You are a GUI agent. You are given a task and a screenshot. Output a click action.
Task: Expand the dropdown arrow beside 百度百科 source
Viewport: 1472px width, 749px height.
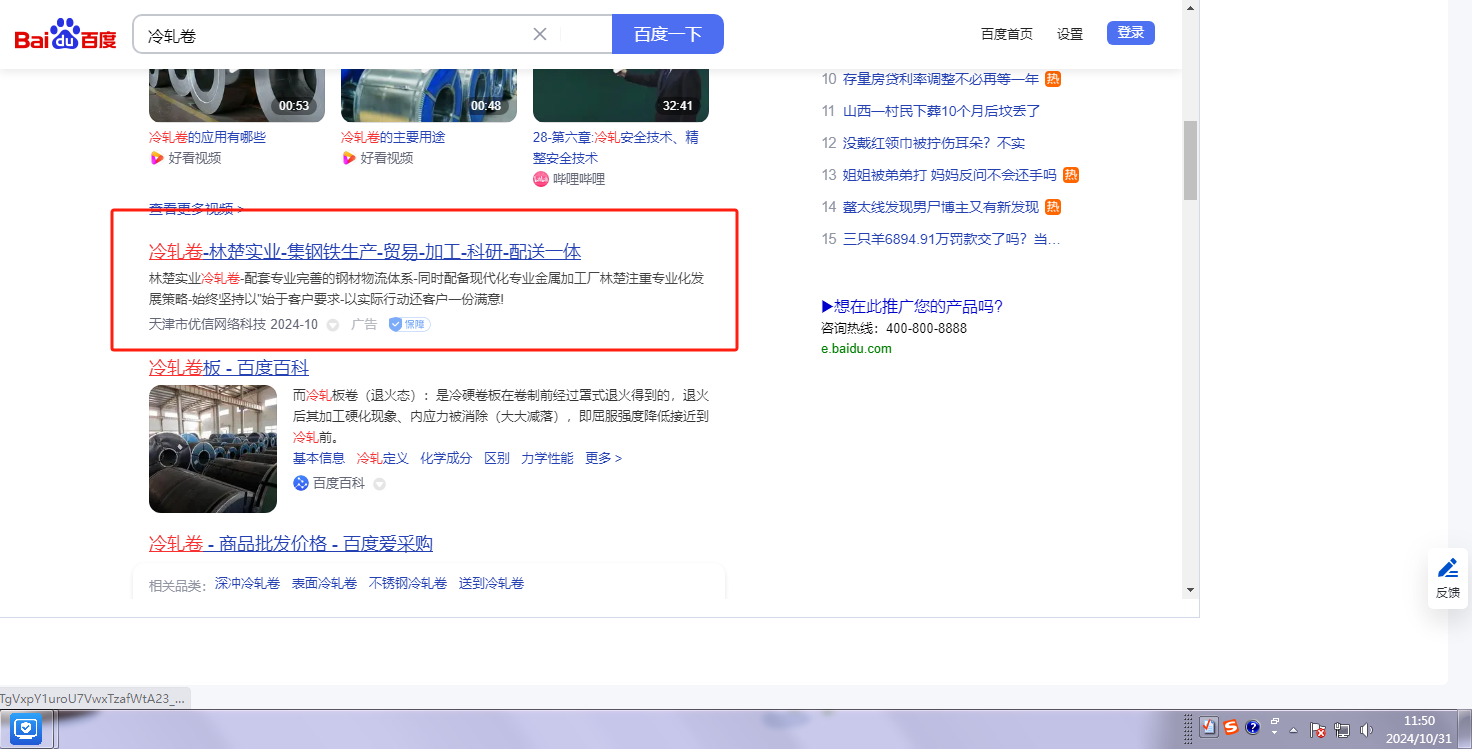(379, 484)
